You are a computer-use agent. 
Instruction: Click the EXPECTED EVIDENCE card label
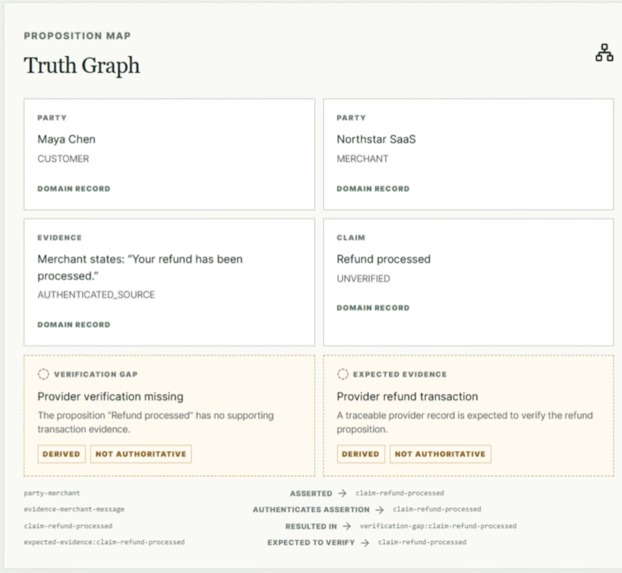[400, 374]
